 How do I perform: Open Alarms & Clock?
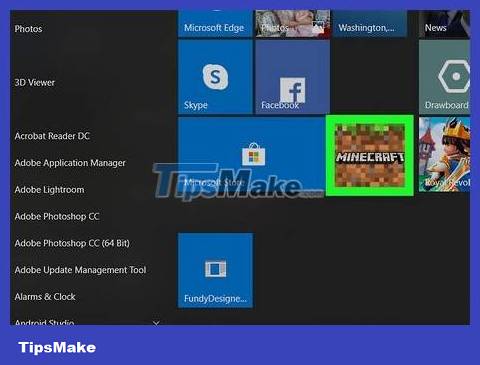pos(45,297)
